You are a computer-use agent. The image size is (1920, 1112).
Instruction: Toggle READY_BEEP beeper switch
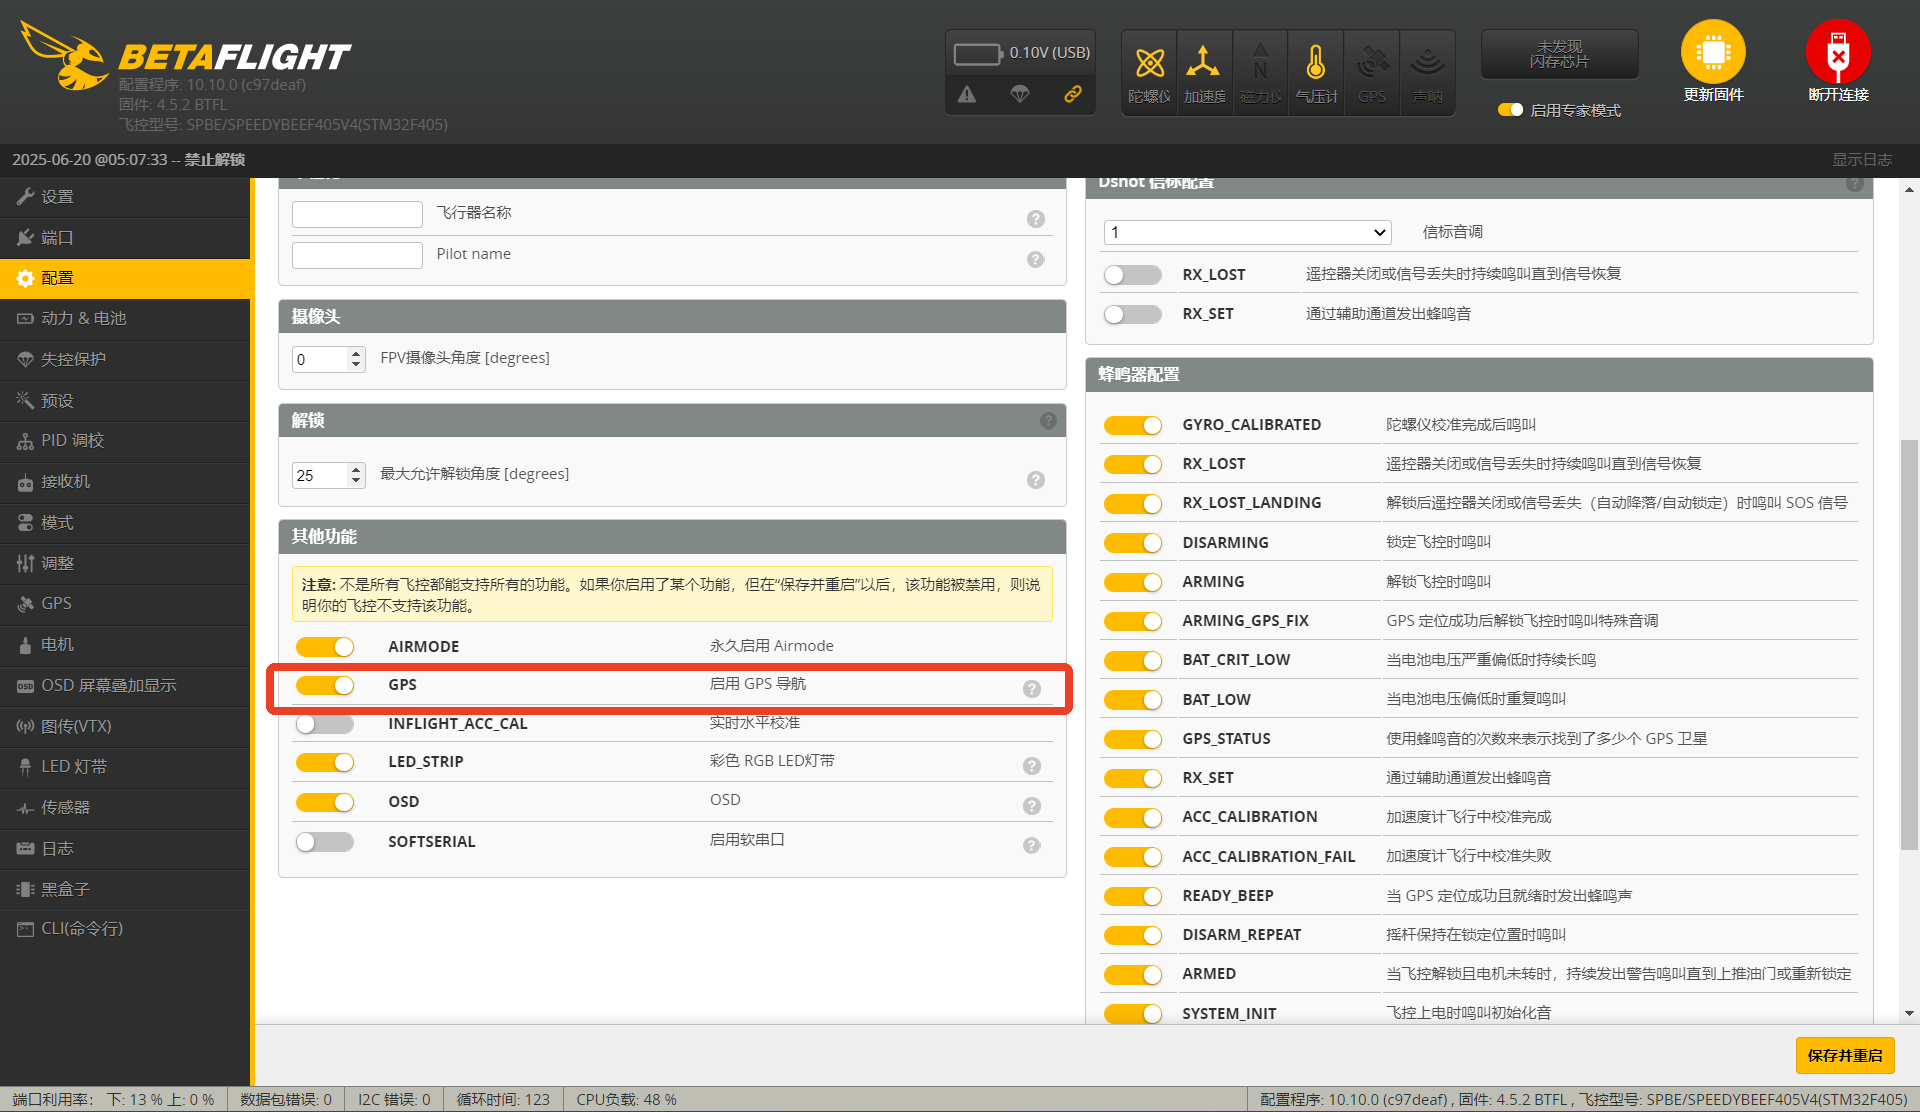click(1133, 896)
